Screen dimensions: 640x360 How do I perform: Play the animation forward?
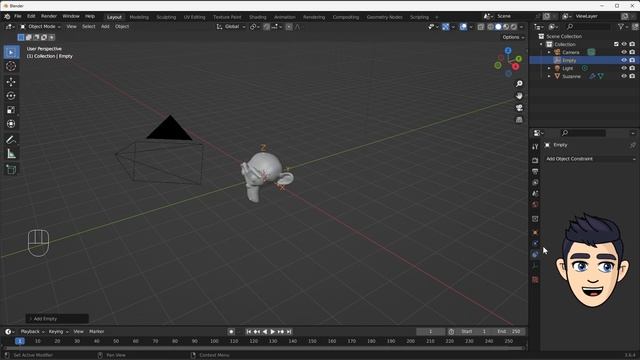[x=273, y=332]
